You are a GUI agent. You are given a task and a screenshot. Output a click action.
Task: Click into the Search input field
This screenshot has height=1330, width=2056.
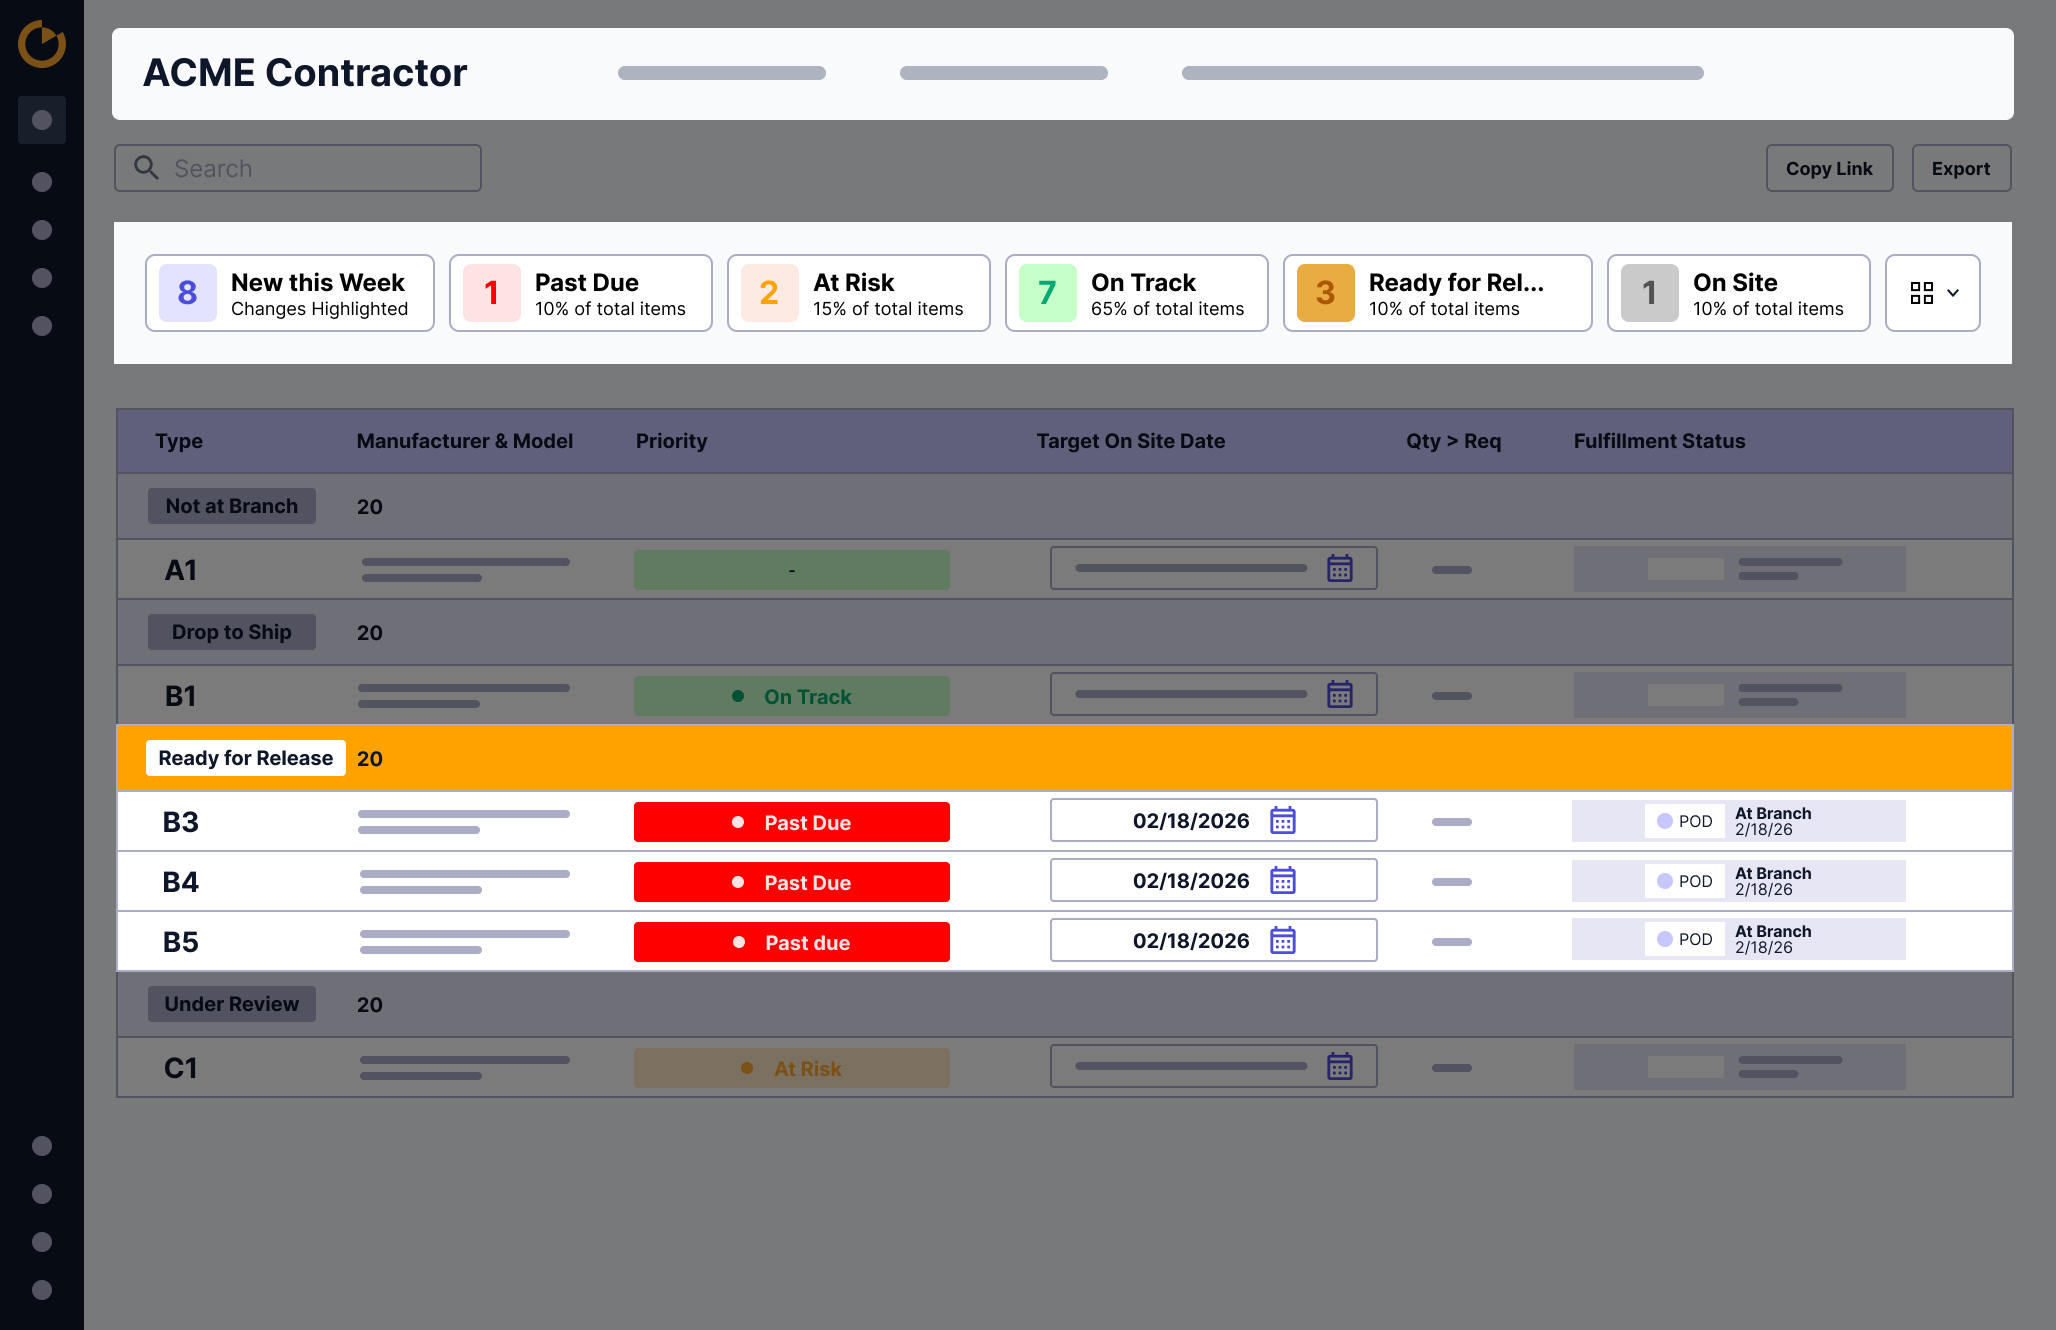coord(320,168)
